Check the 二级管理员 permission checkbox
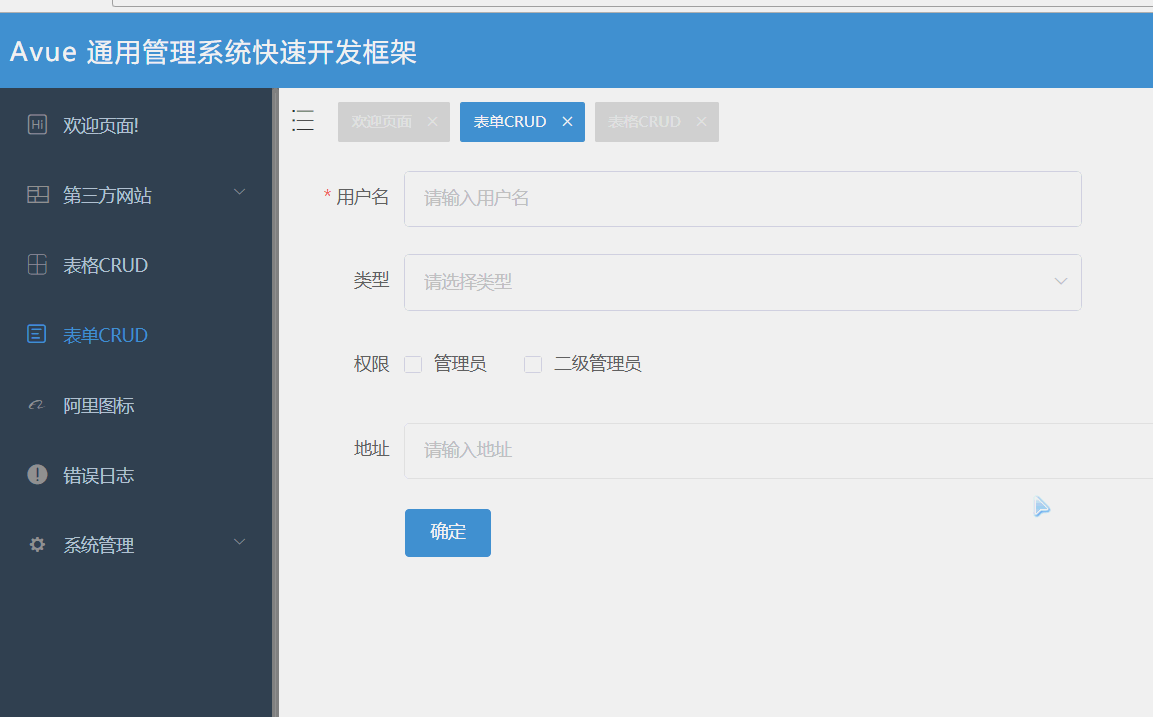This screenshot has height=717, width=1153. tap(533, 364)
